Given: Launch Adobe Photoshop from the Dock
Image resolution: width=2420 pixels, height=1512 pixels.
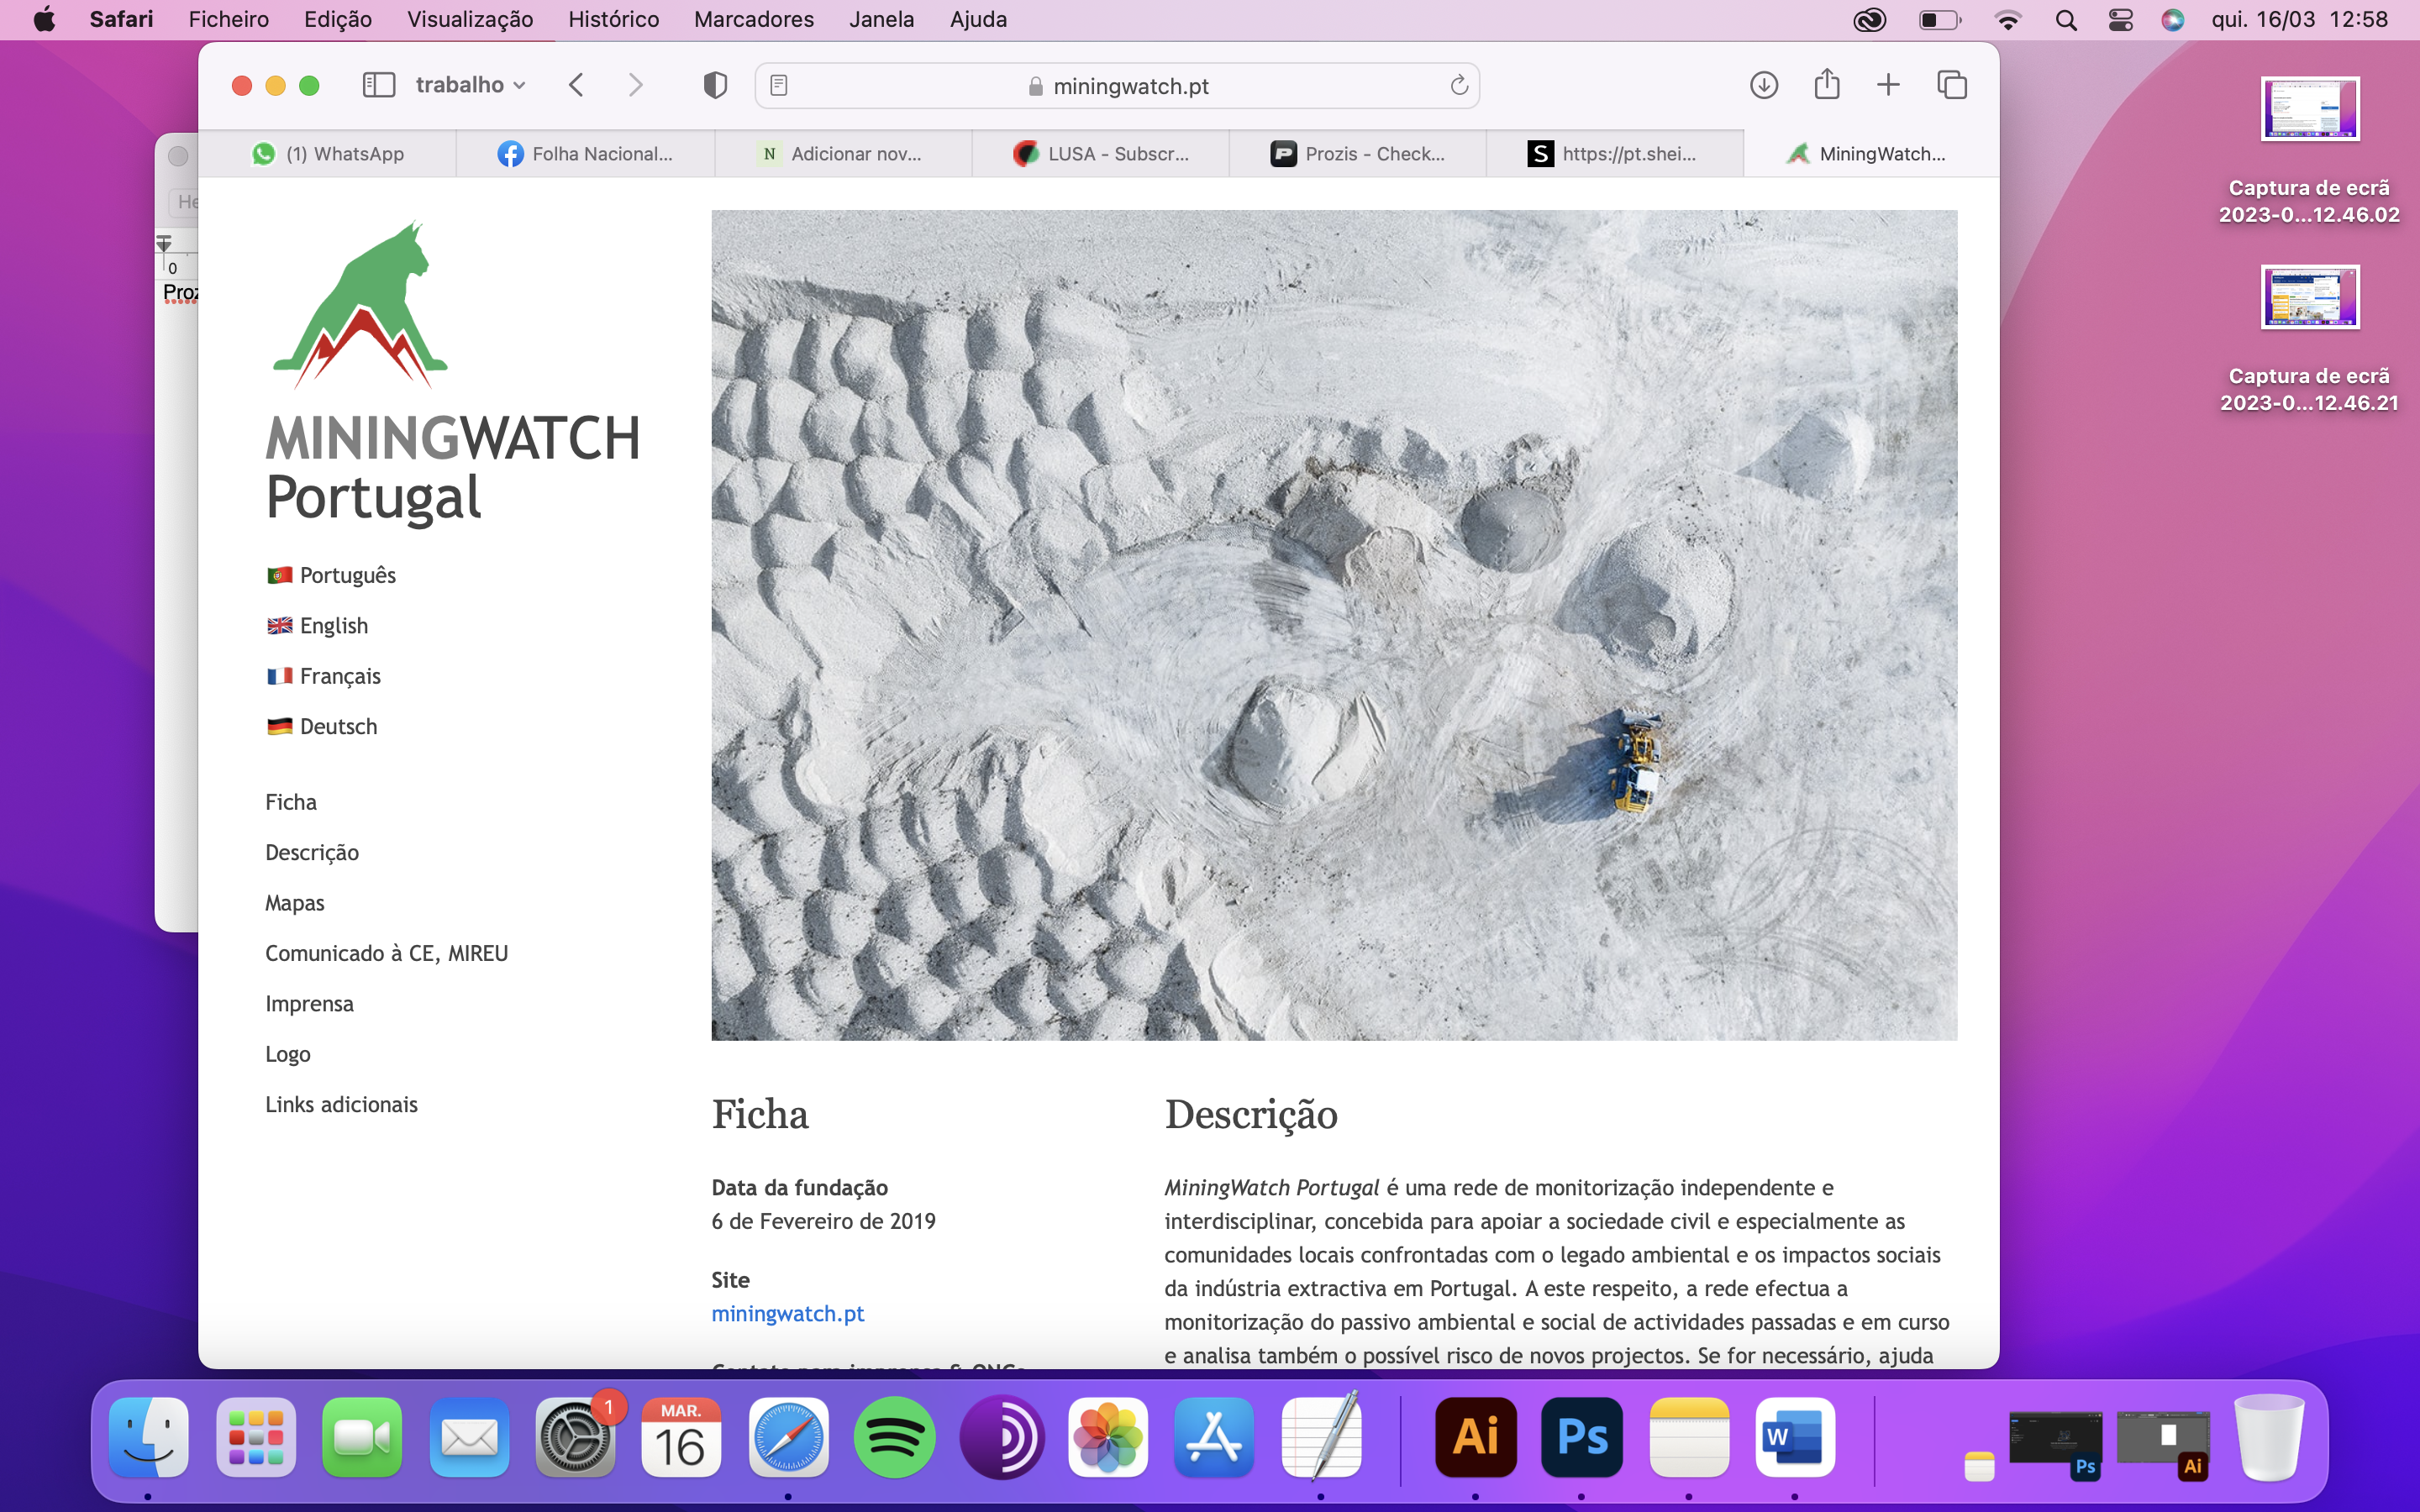Looking at the screenshot, I should tap(1582, 1438).
